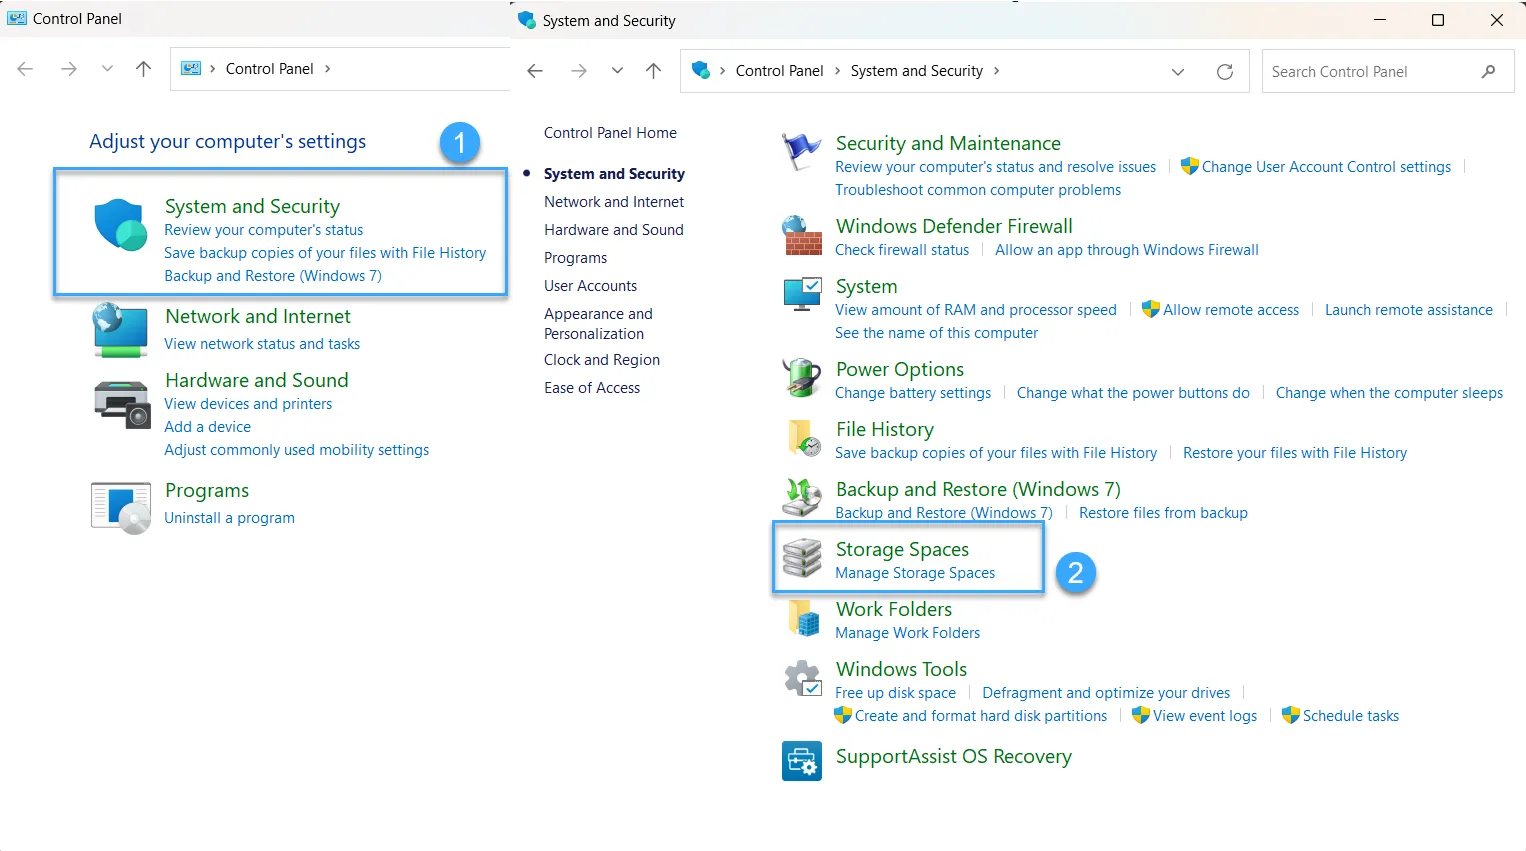Open Storage Spaces heading link

pyautogui.click(x=902, y=549)
